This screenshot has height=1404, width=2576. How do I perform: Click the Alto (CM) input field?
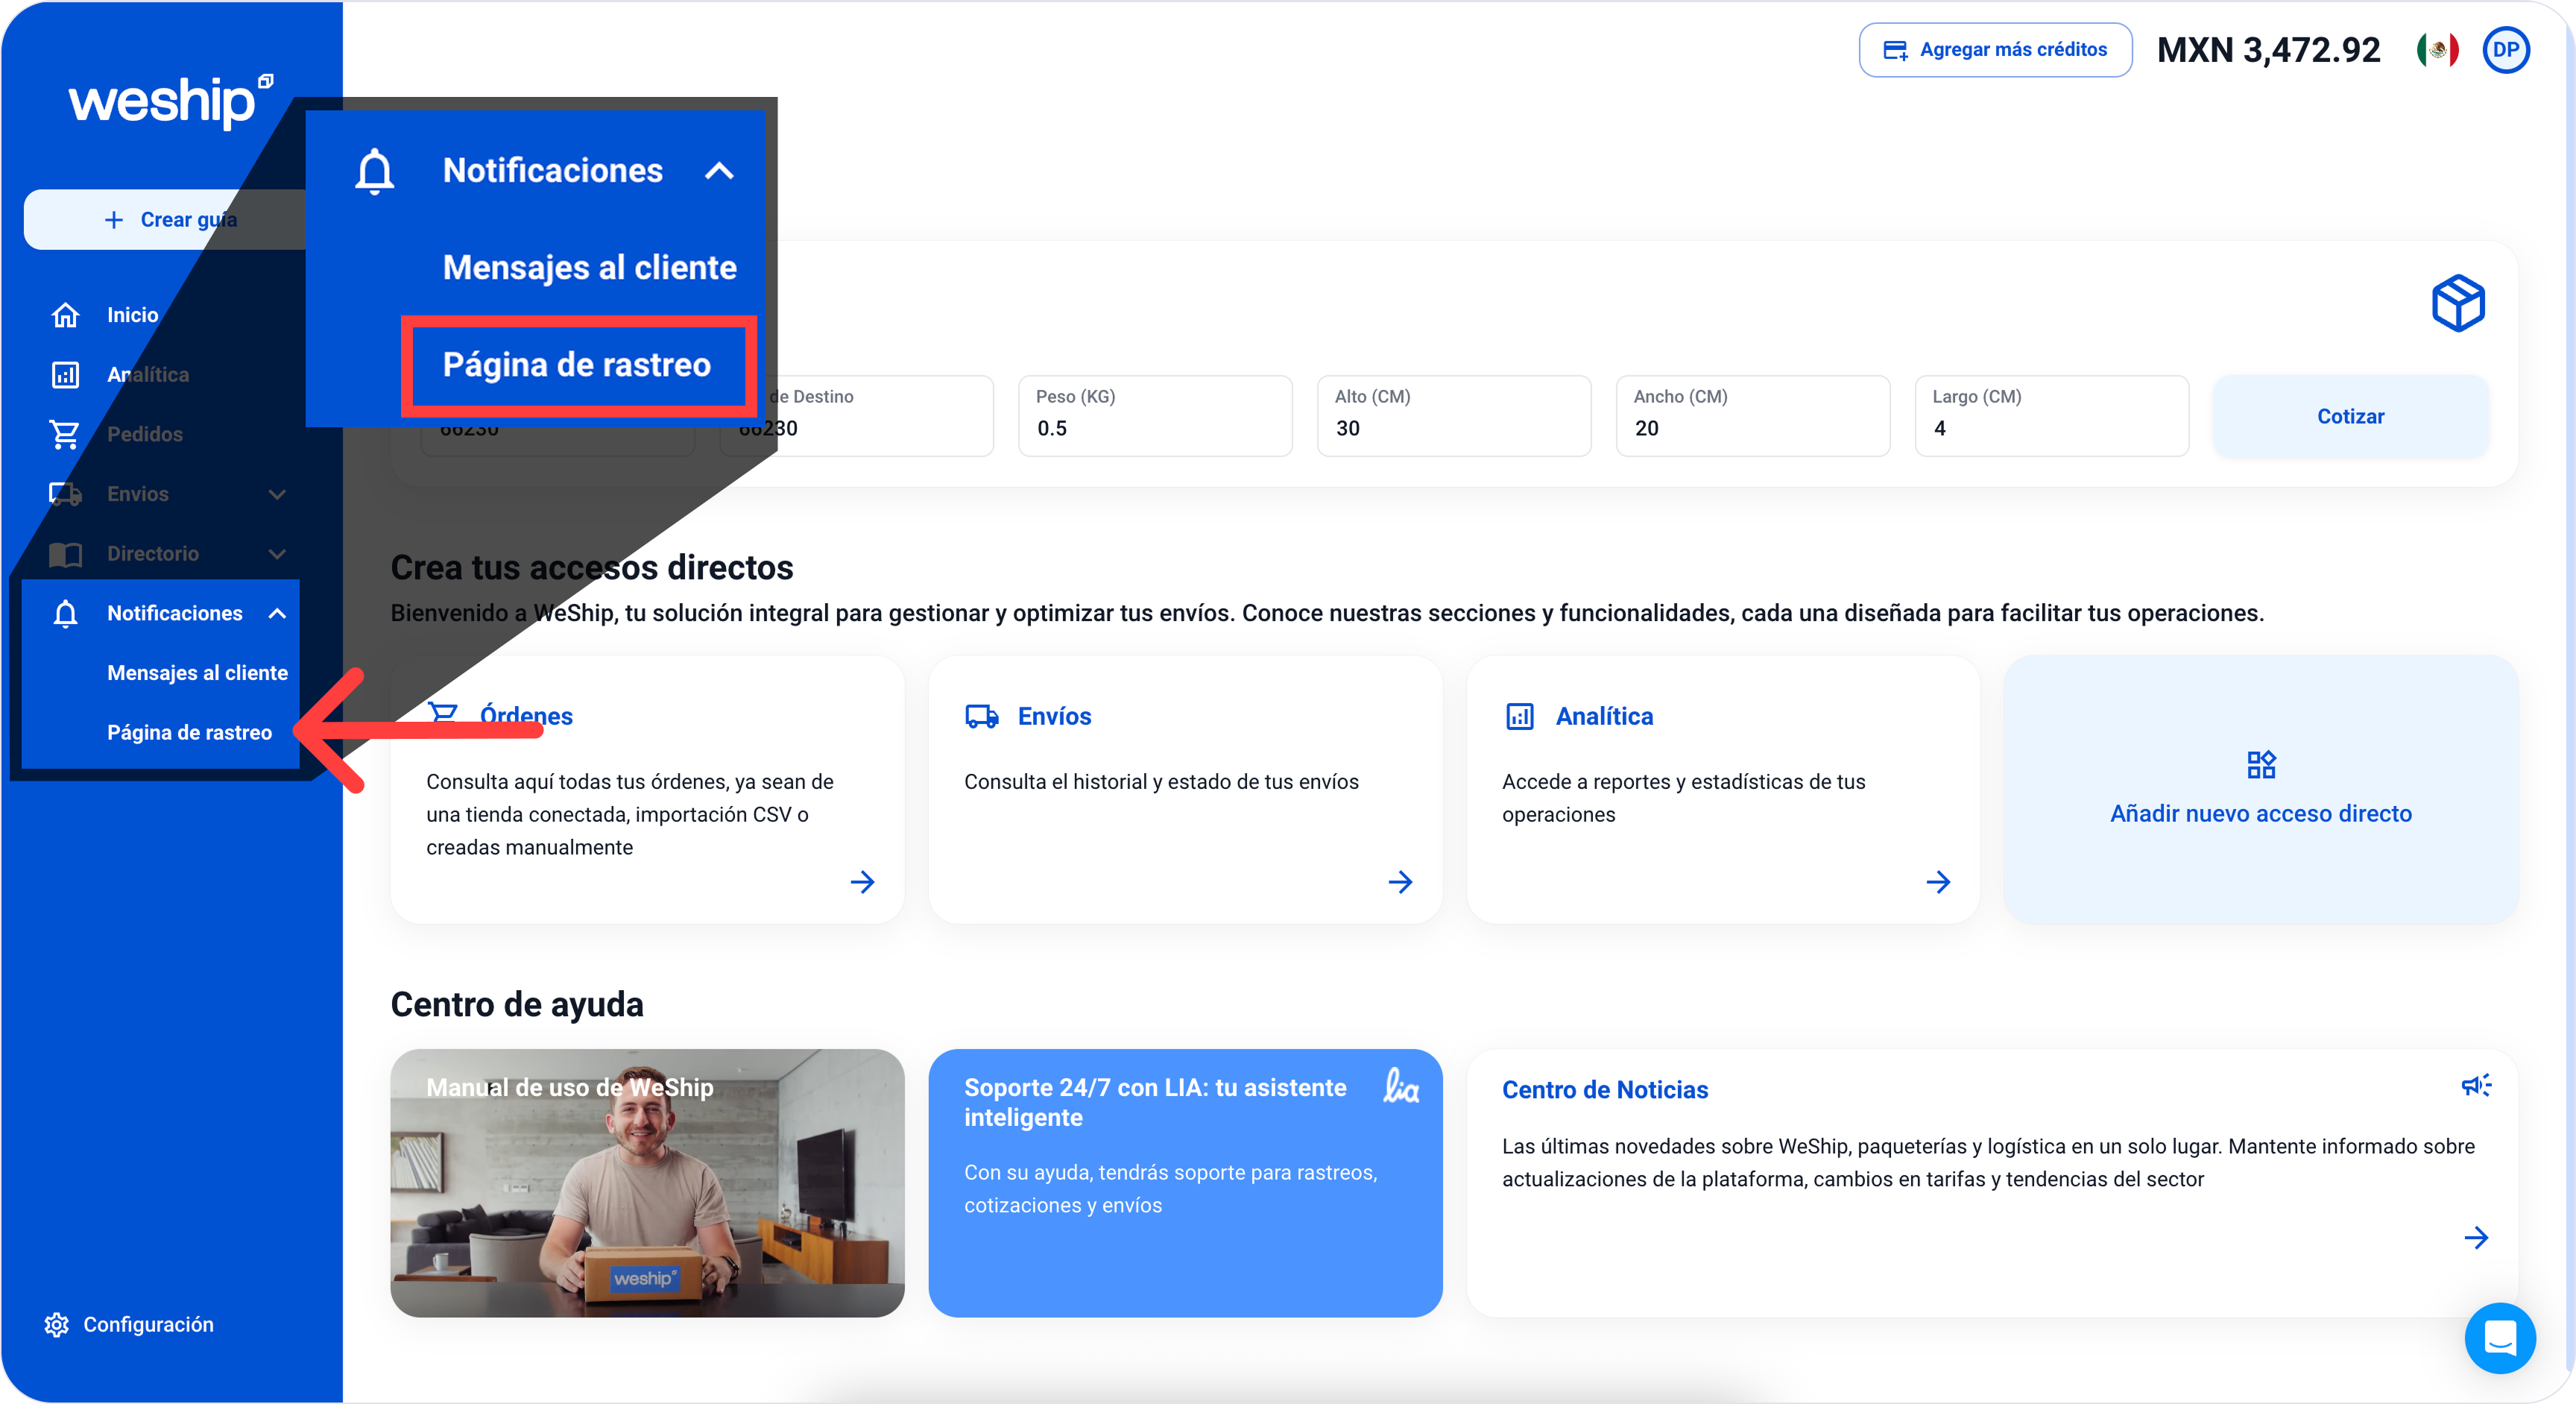(1454, 417)
